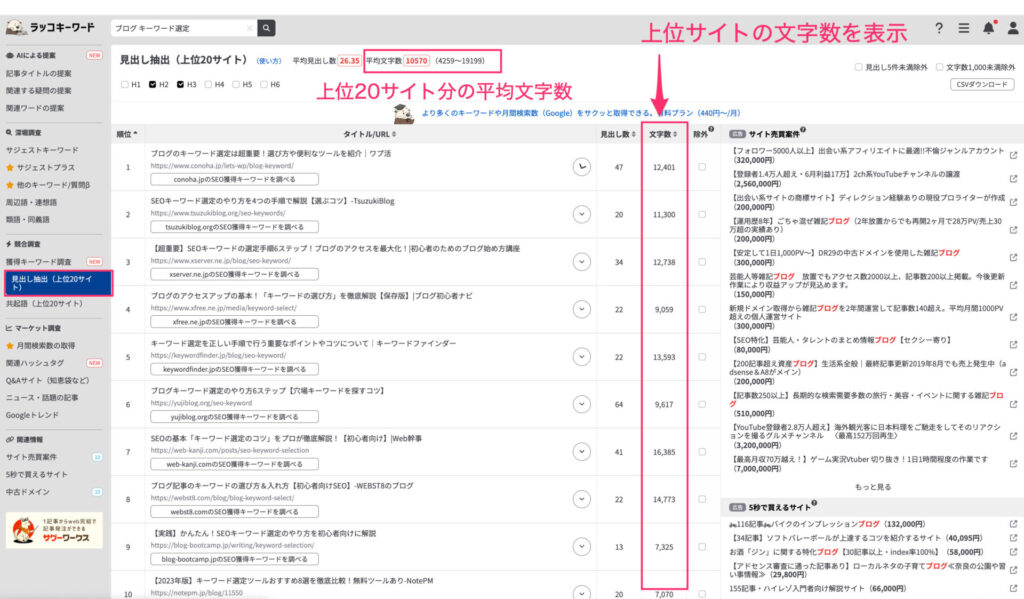Viewport: 1024px width, 599px height.
Task: Click the info icon beside 5秒で買えるサイト heading
Action: tap(814, 504)
